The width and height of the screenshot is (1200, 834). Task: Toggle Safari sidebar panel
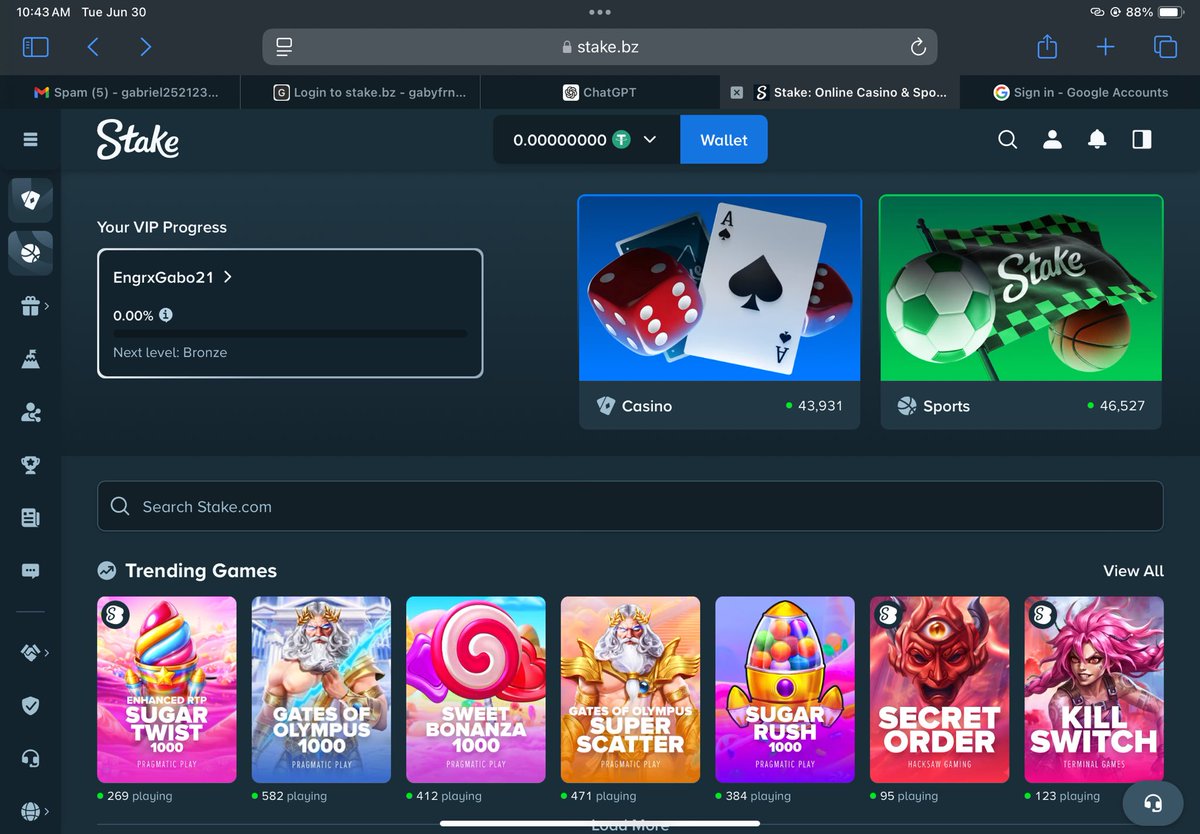[x=35, y=47]
